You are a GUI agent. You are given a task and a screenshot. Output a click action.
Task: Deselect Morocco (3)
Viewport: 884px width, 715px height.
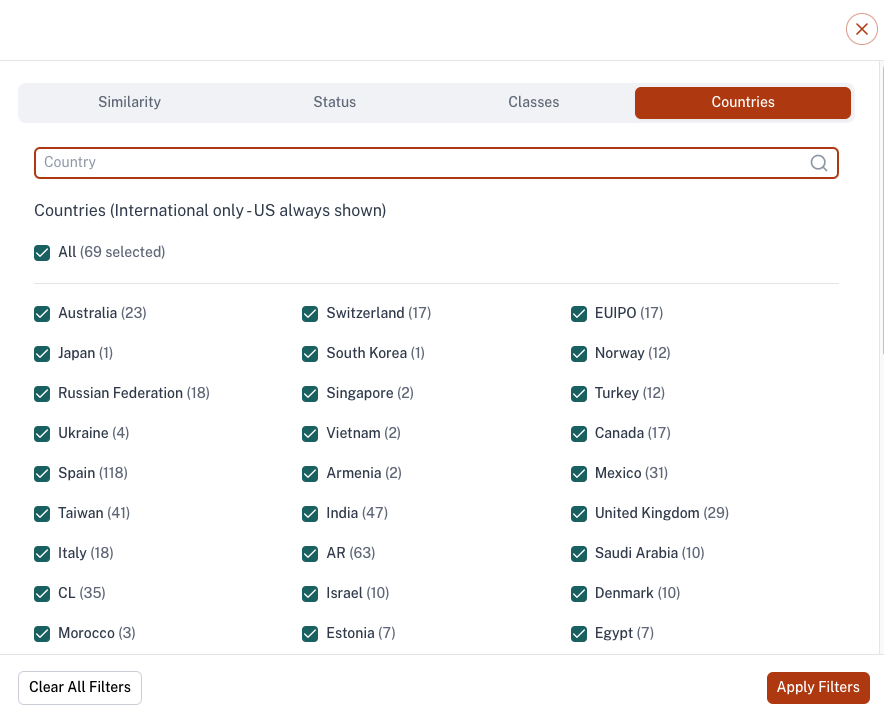[42, 634]
